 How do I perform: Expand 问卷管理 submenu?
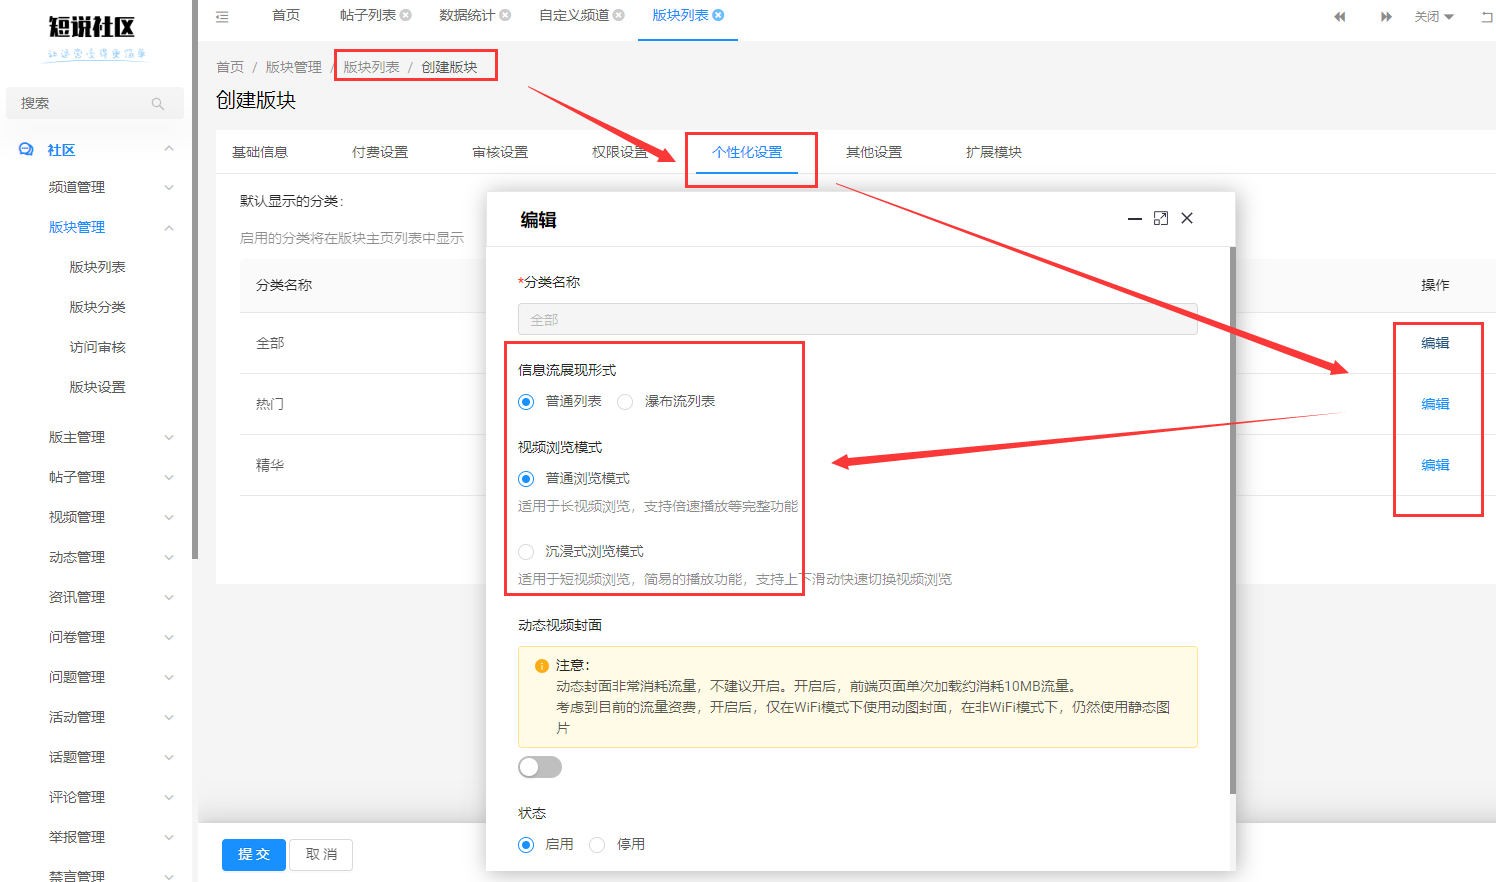coord(169,637)
